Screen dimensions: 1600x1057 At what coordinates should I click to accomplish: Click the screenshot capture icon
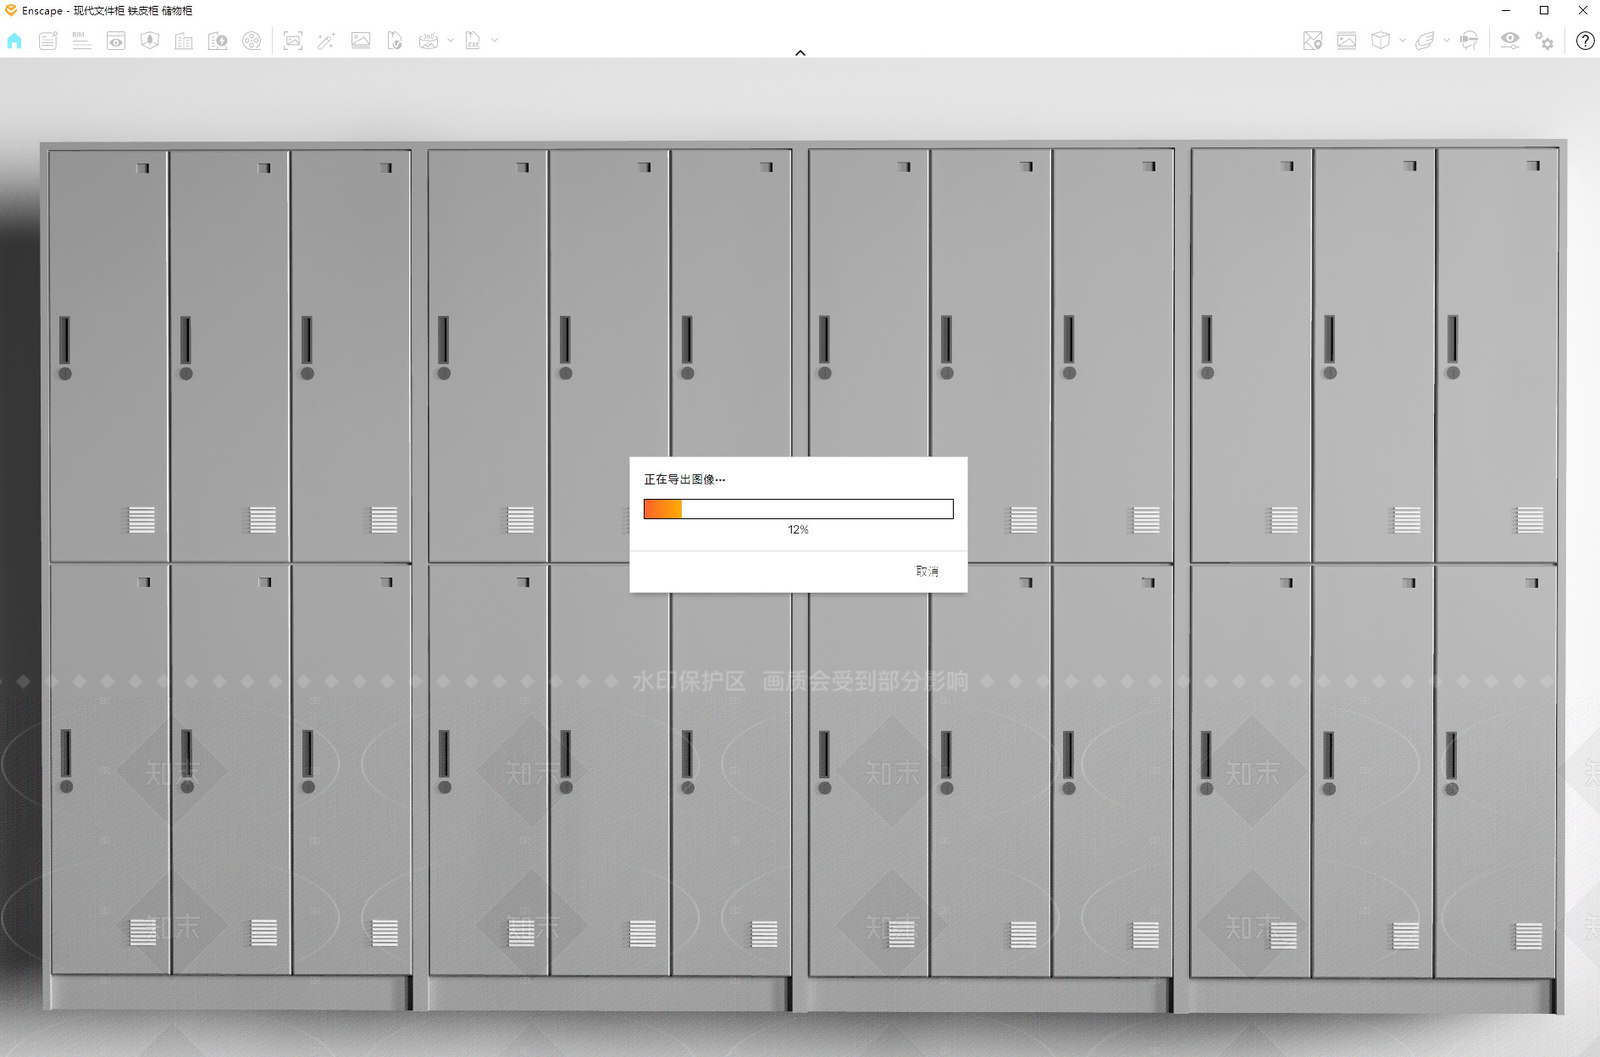(293, 41)
